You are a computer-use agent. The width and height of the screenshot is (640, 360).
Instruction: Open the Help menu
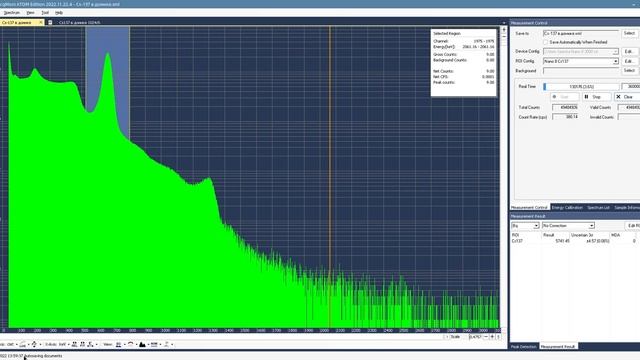coord(59,13)
